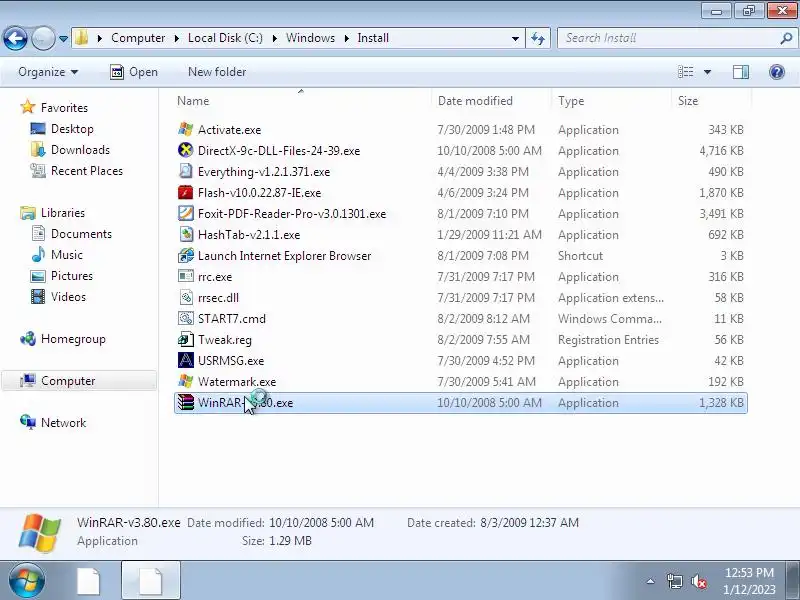Click the 4,716 KB size cell
This screenshot has height=600, width=800.
(721, 151)
